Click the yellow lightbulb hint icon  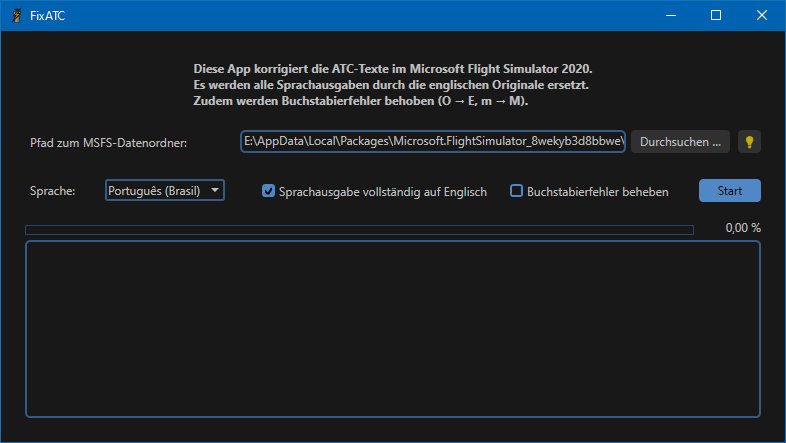coord(749,142)
